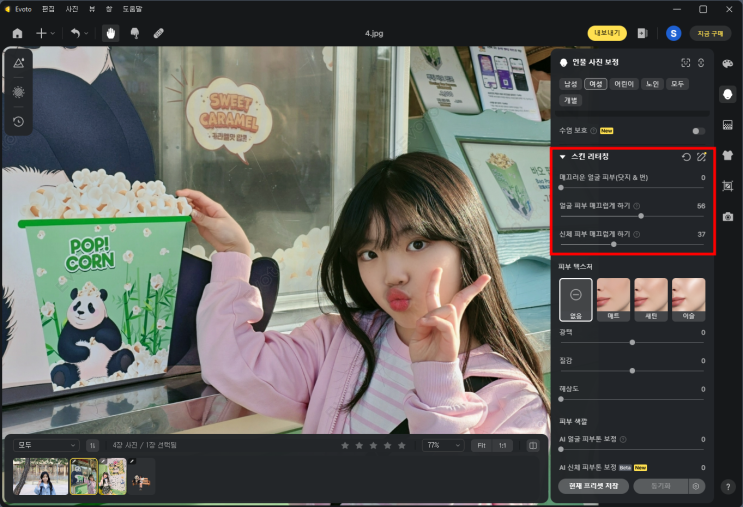Viewport: 743px width, 507px height.
Task: Choose the 새틴 skin texture thumbnail
Action: pos(651,300)
